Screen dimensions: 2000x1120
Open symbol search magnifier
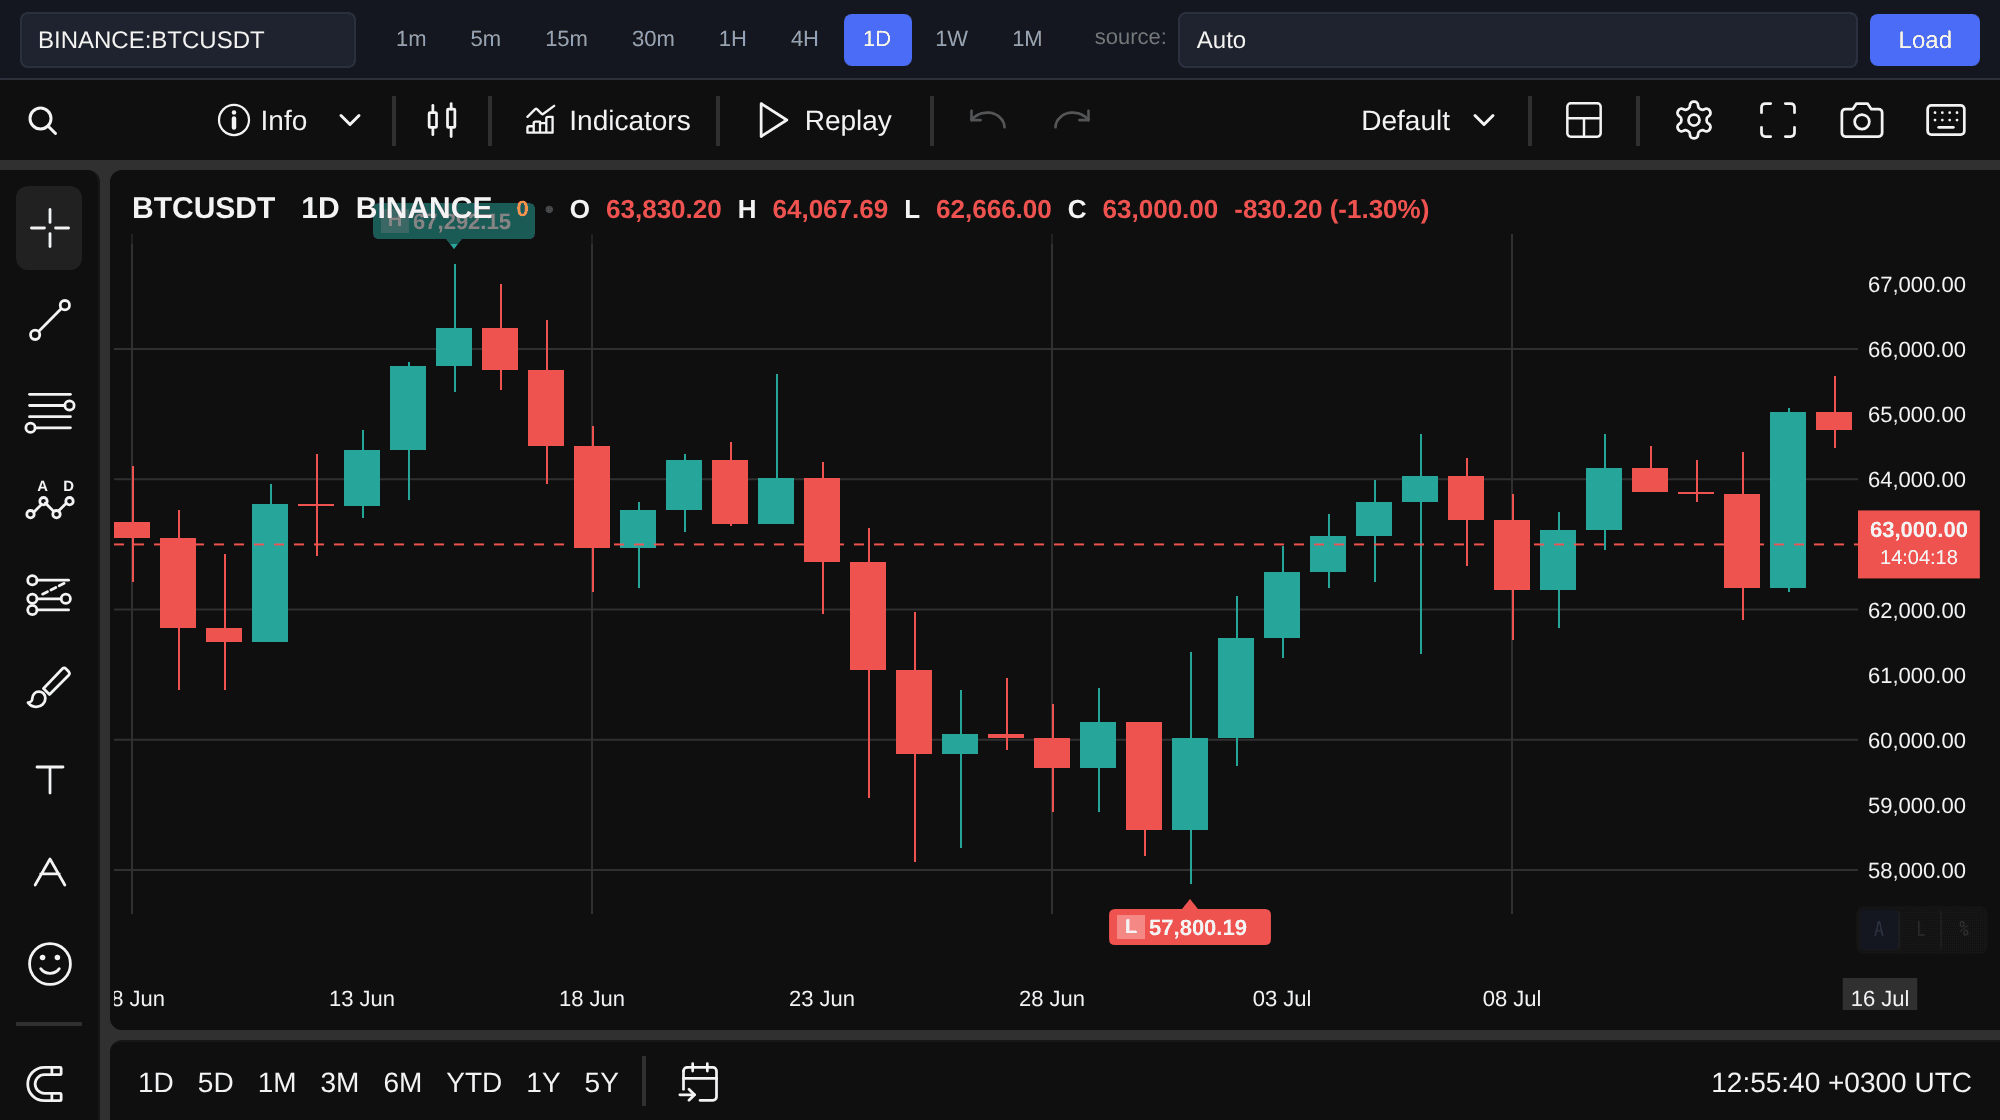[42, 121]
